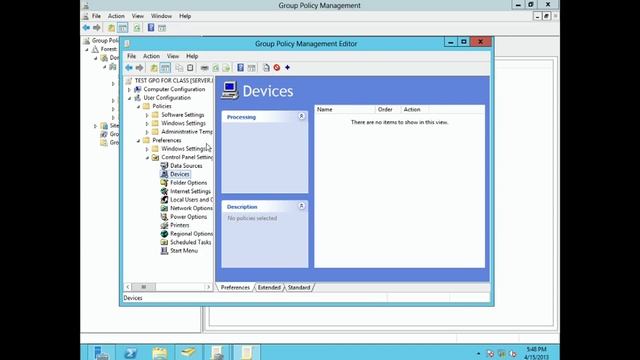Open the Server Manager taskbar icon
640x360 pixels.
click(101, 353)
